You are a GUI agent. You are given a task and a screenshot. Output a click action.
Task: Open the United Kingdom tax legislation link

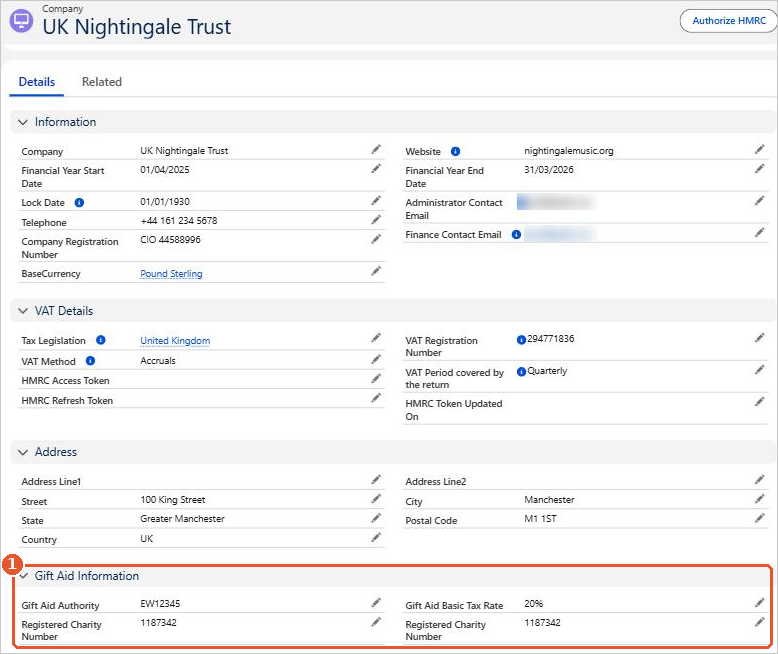click(175, 340)
